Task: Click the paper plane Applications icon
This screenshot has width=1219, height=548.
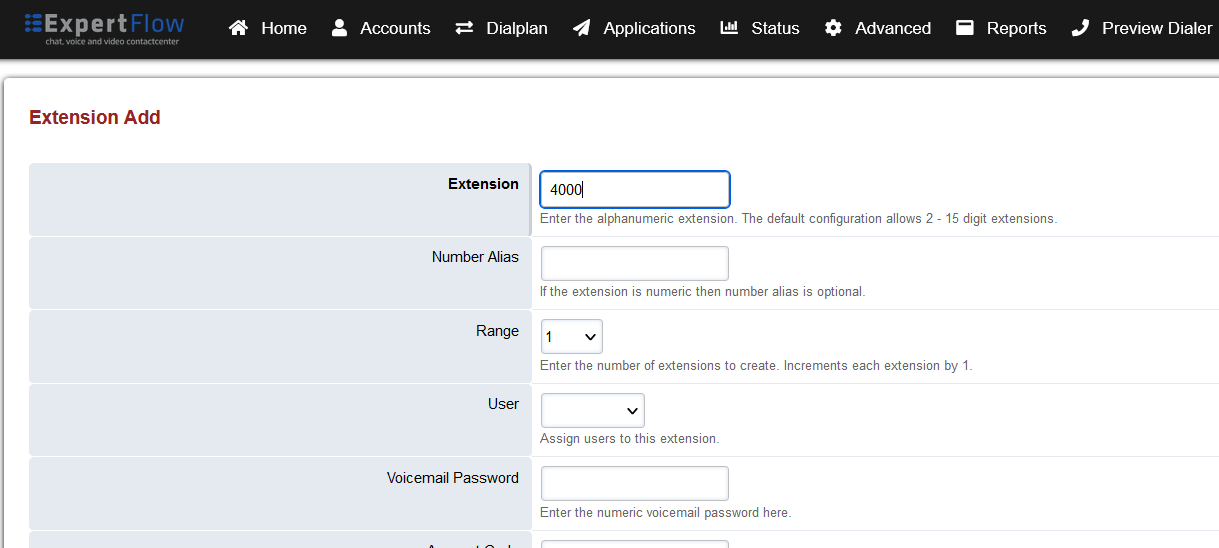Action: point(581,28)
